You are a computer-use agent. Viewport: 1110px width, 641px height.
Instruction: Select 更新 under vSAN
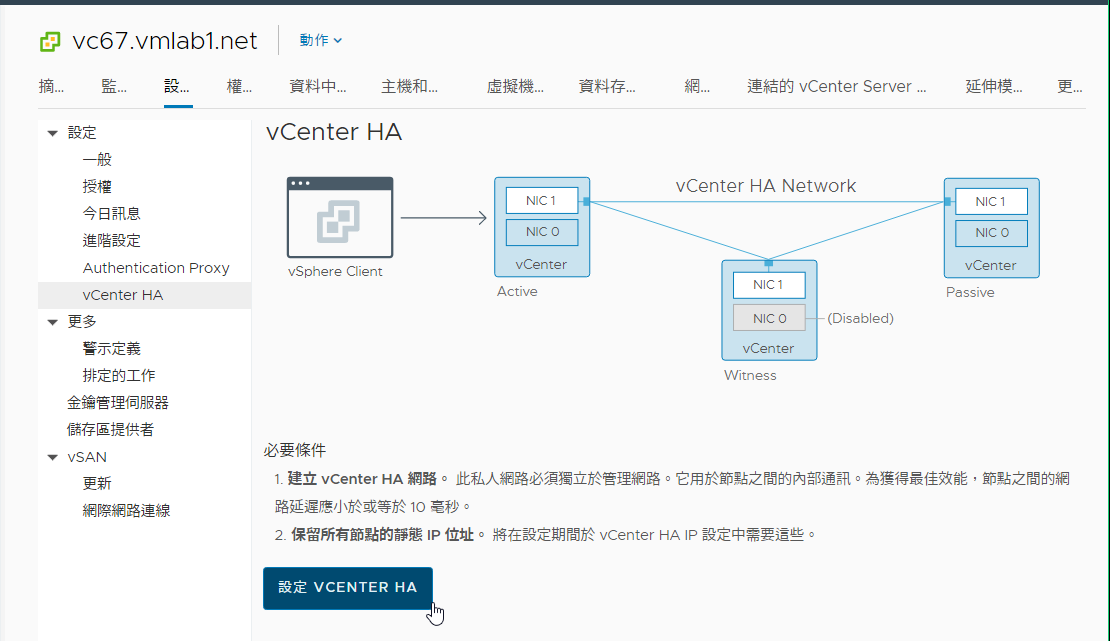(x=97, y=484)
